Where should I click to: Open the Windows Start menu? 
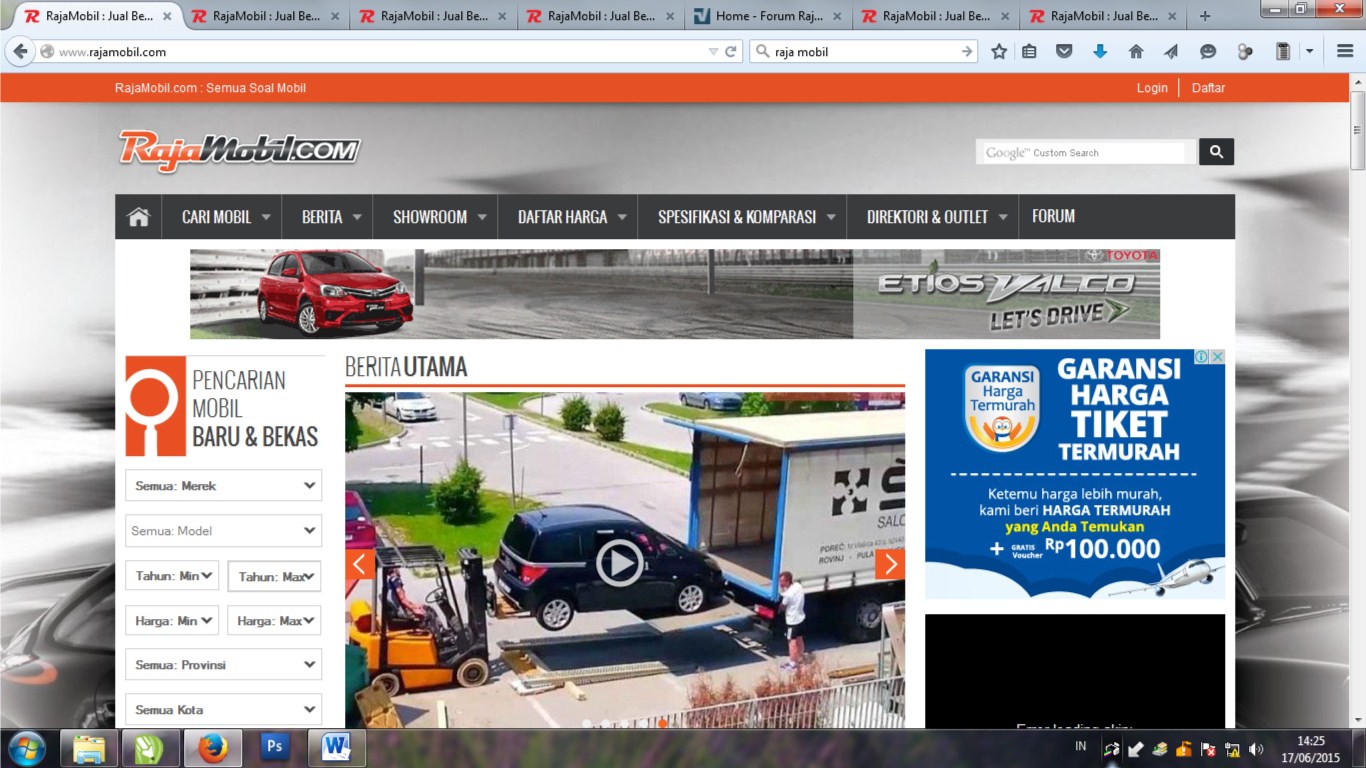tap(26, 748)
